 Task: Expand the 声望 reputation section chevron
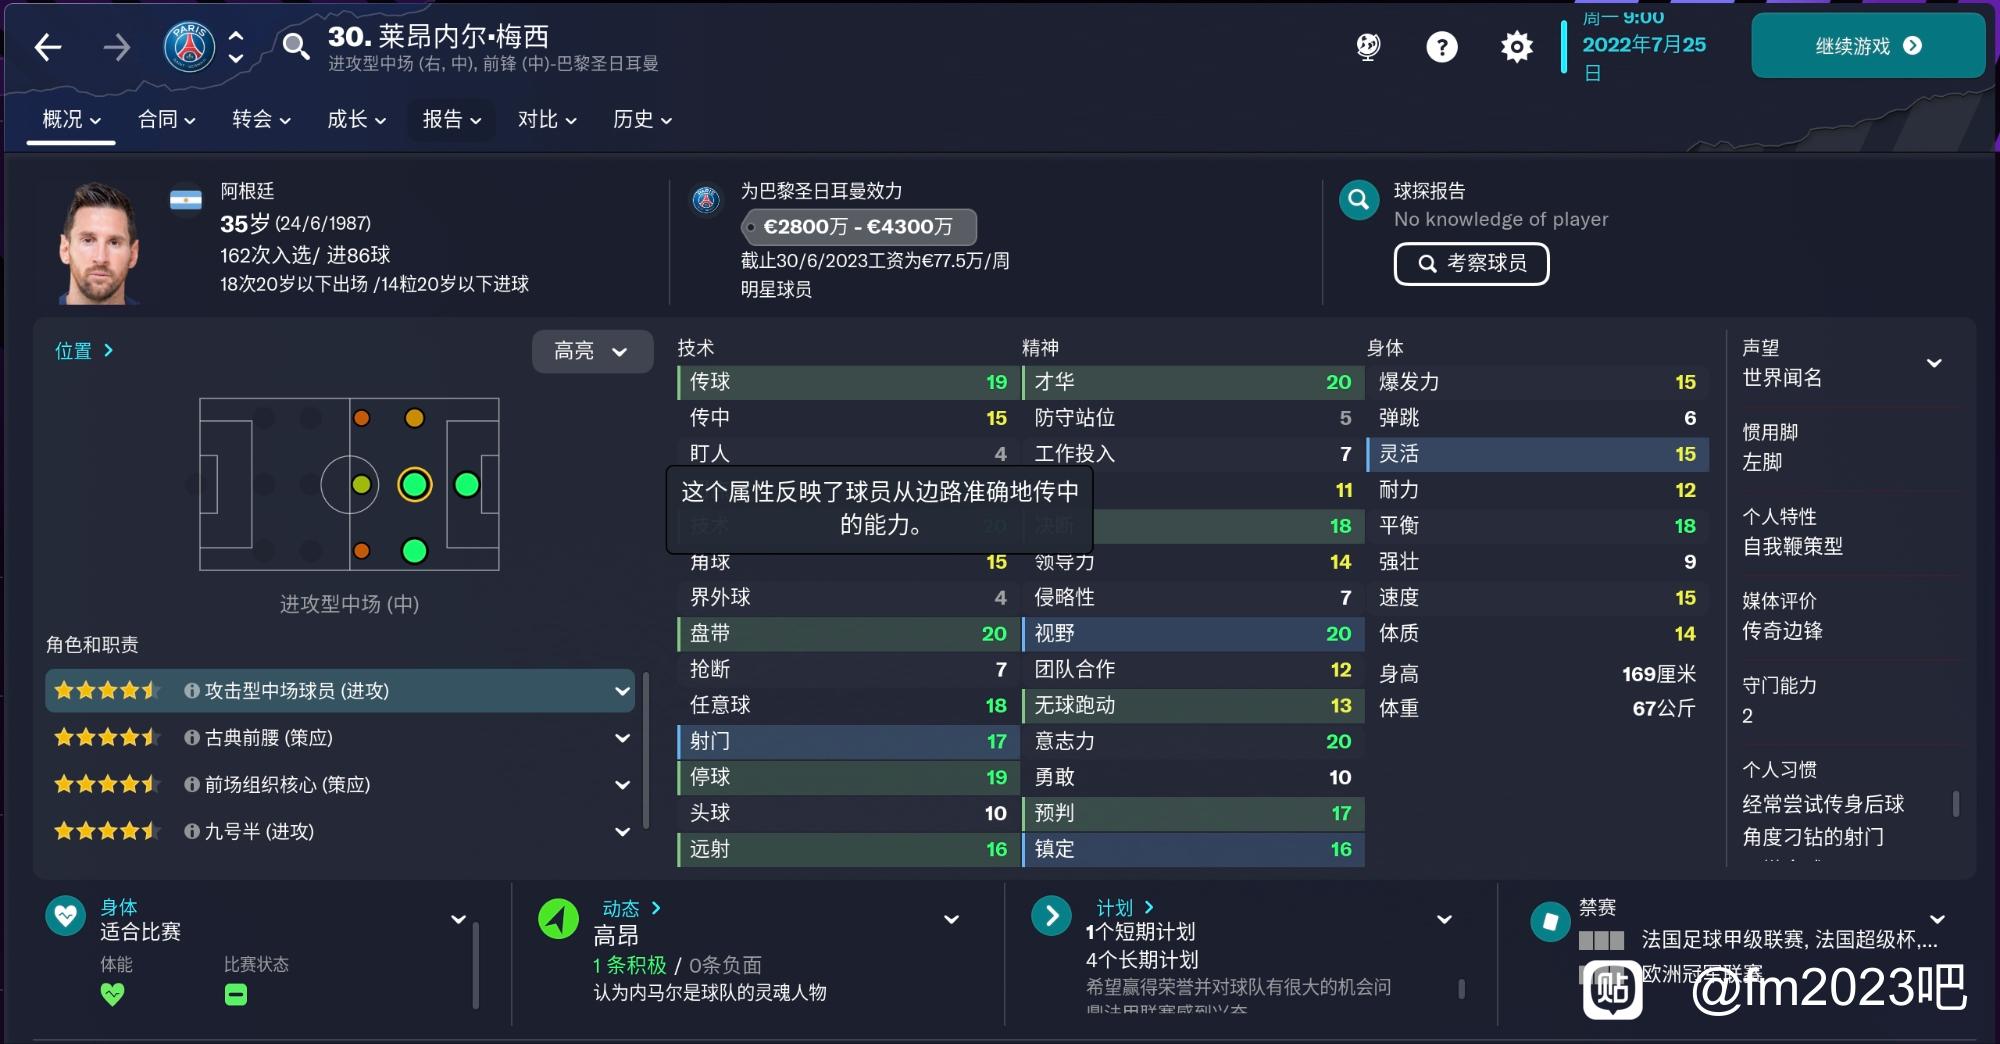tap(1934, 363)
